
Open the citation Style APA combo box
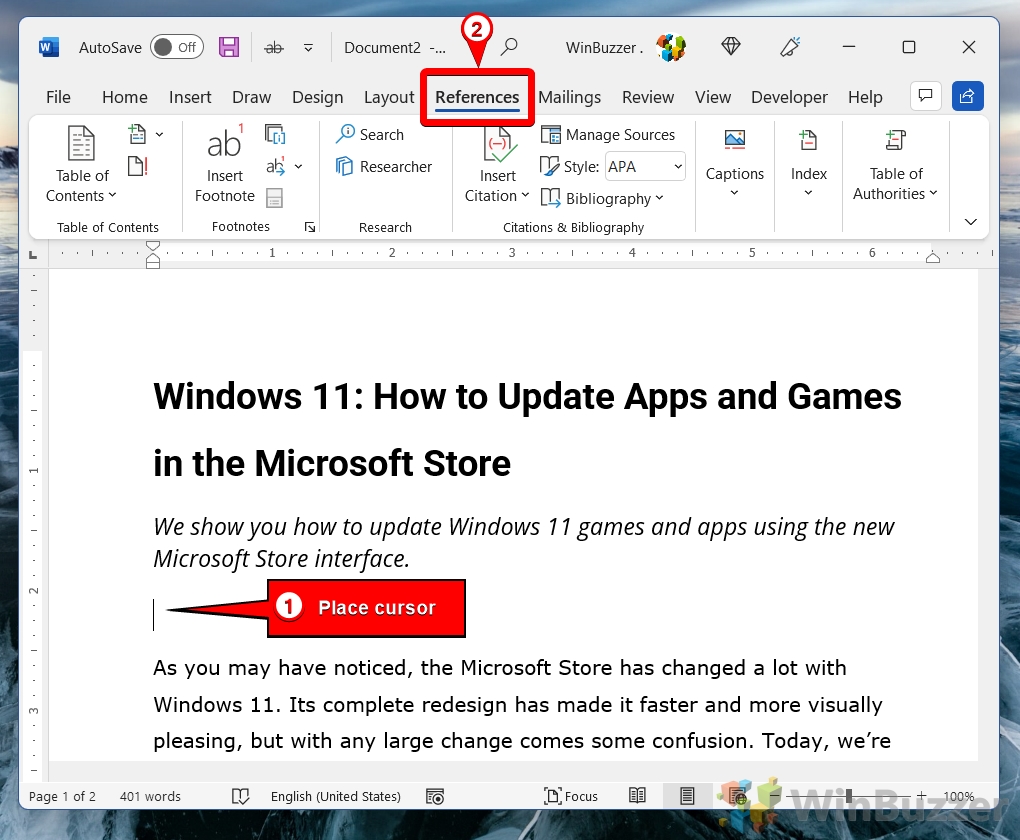[x=645, y=167]
